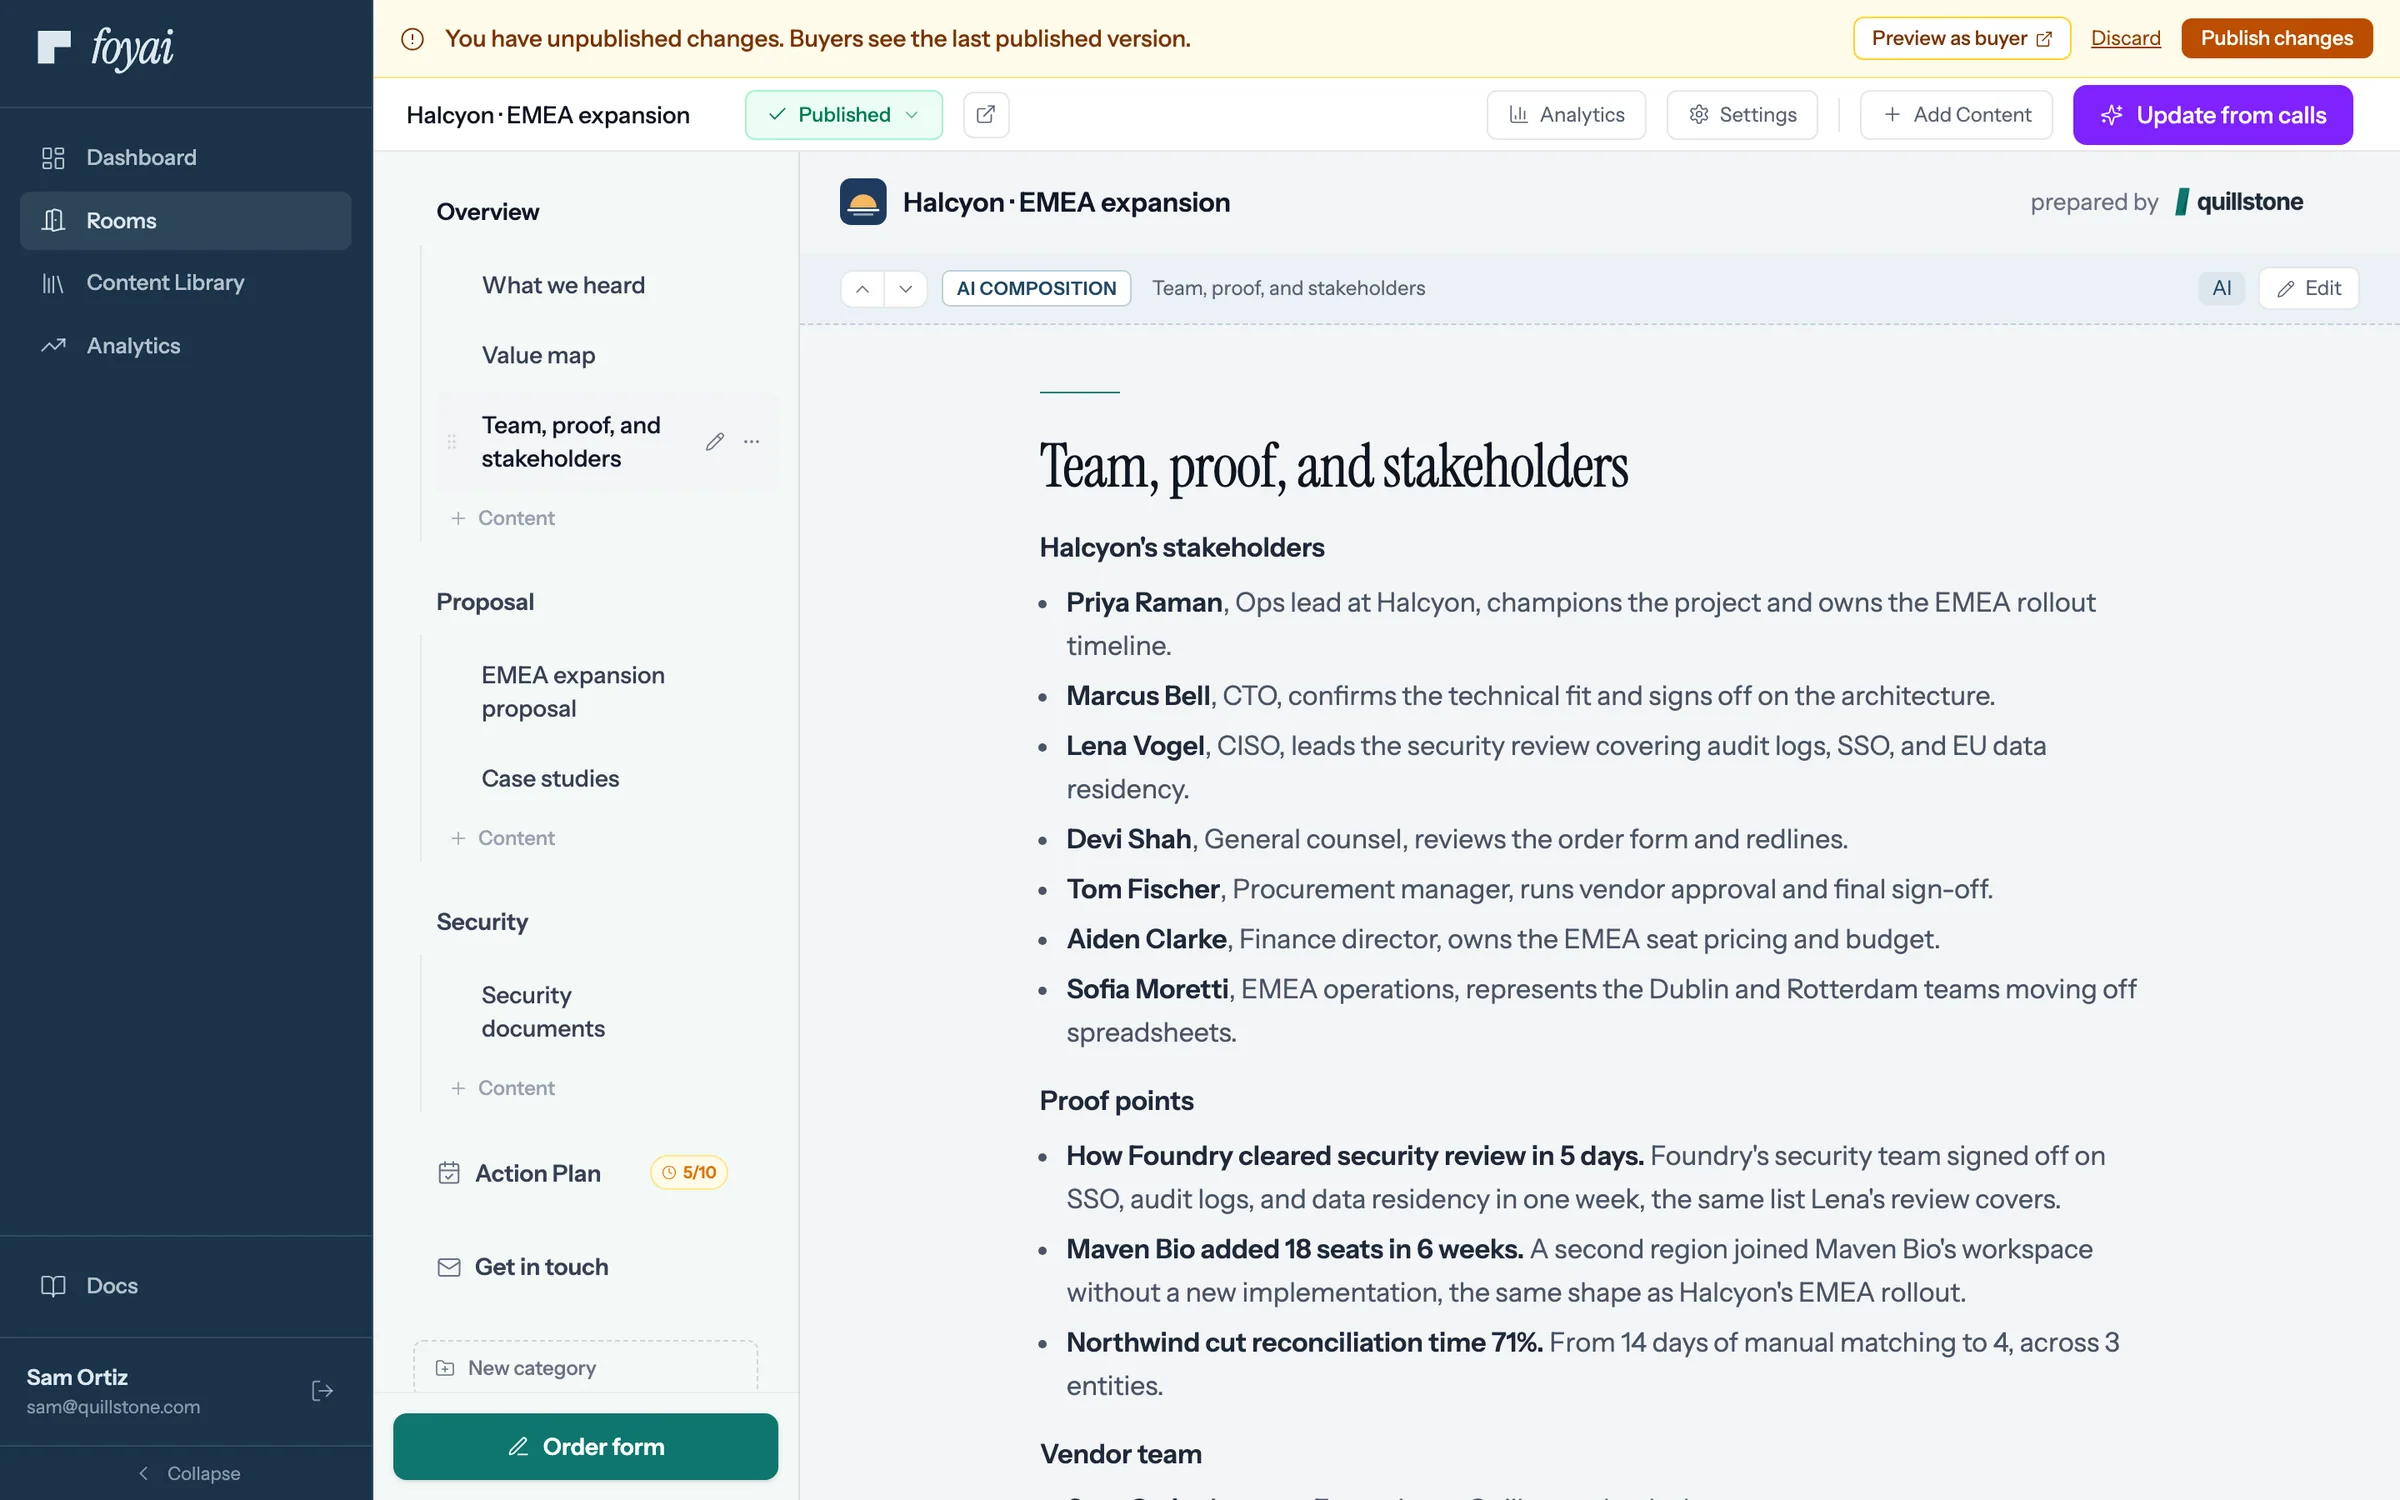Open more options for Team, proof, and stakeholders

752,442
